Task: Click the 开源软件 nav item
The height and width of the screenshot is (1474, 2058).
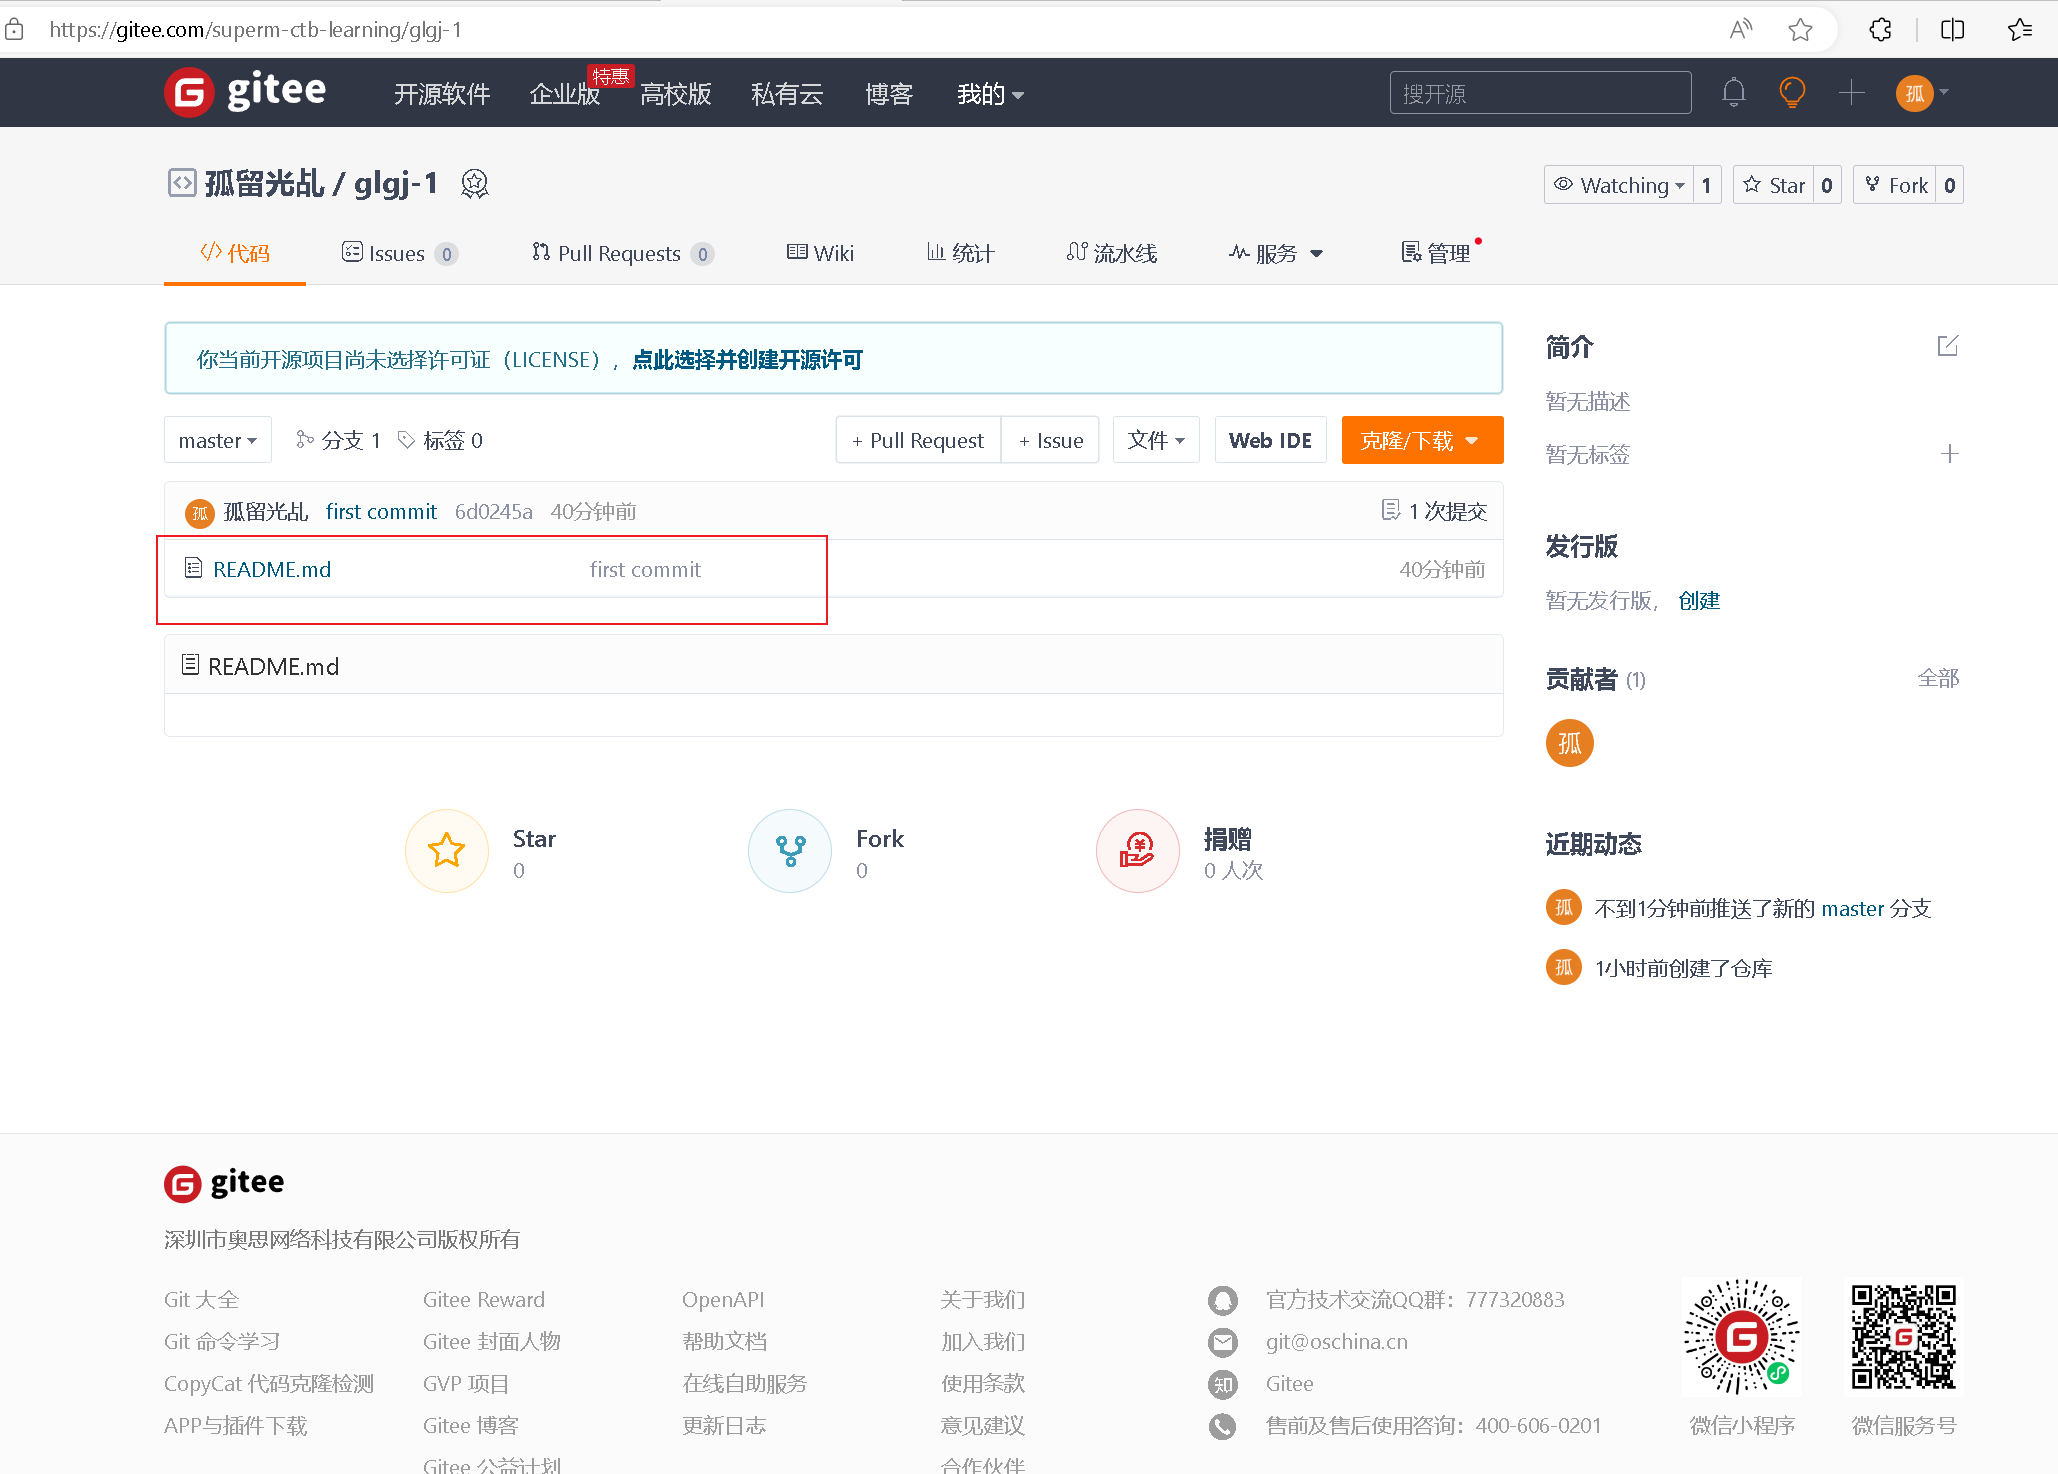Action: [442, 94]
